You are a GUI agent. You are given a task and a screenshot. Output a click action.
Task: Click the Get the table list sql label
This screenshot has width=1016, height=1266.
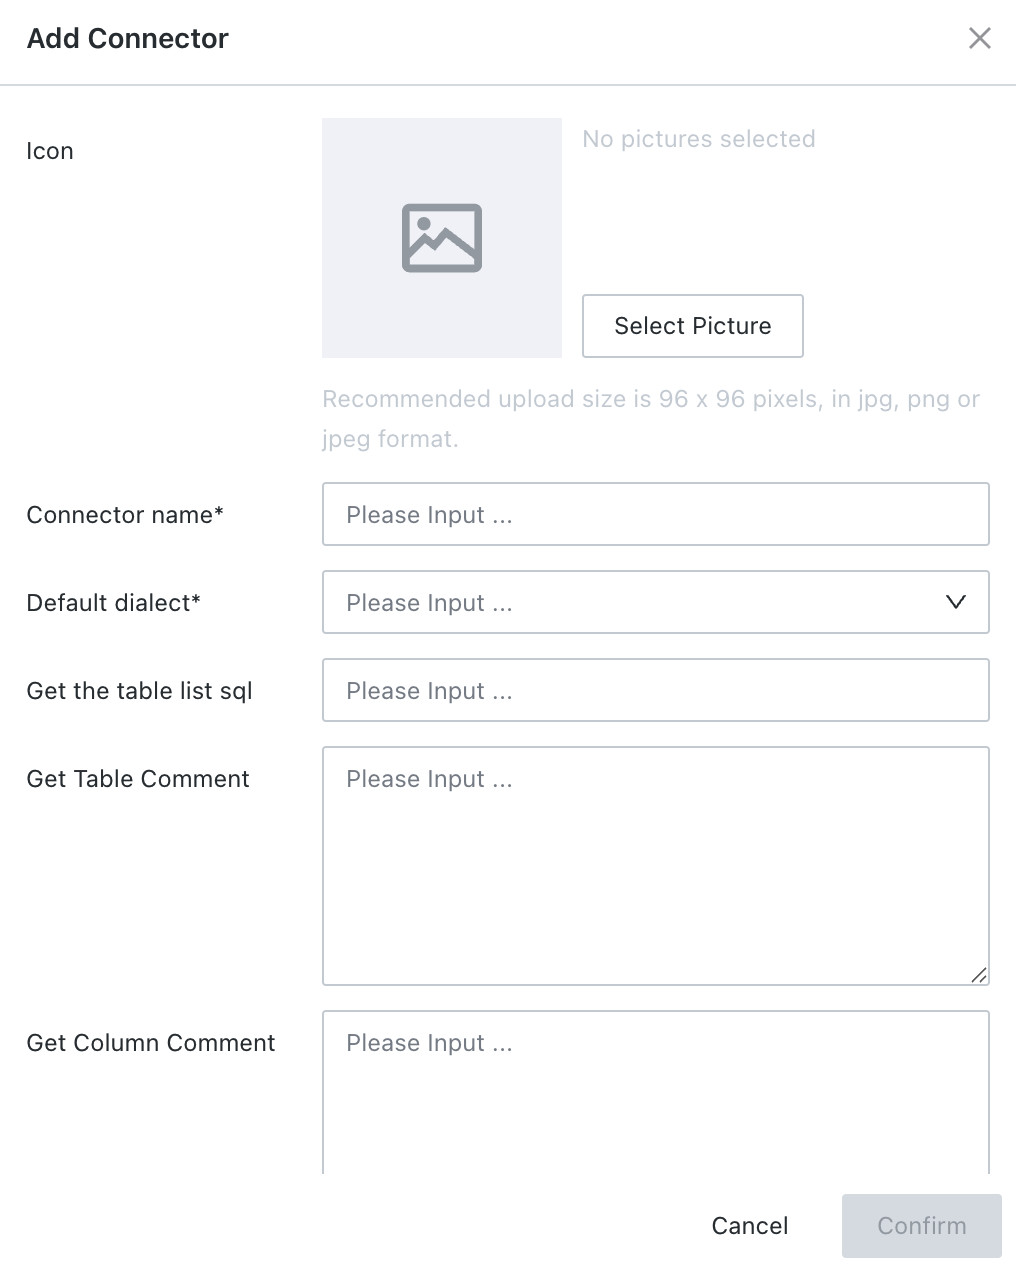pos(139,691)
